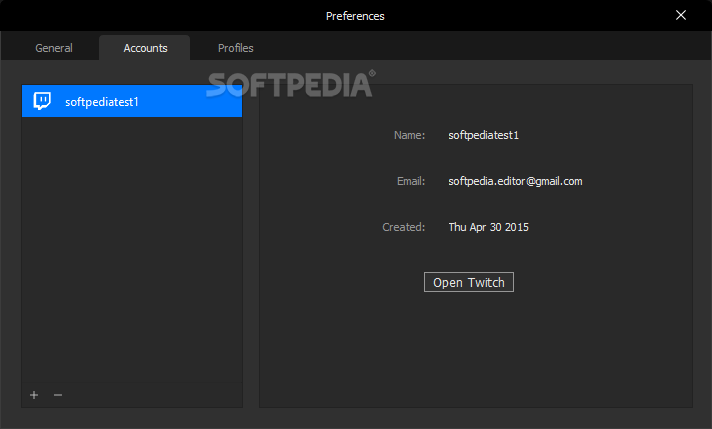The width and height of the screenshot is (712, 429).
Task: Click the Preferences window title
Action: point(355,16)
